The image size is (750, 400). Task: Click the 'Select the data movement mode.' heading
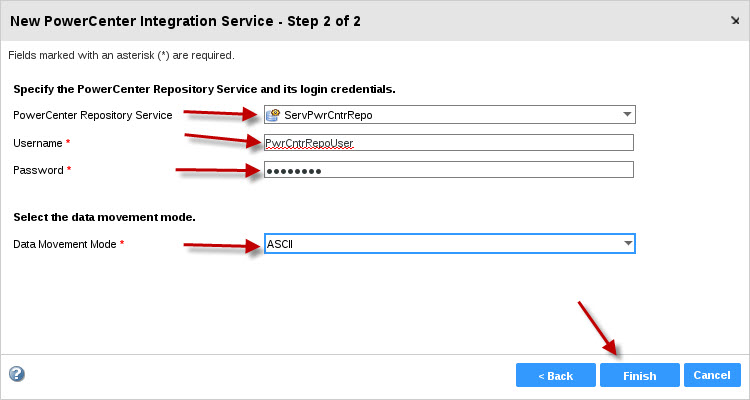[x=104, y=217]
